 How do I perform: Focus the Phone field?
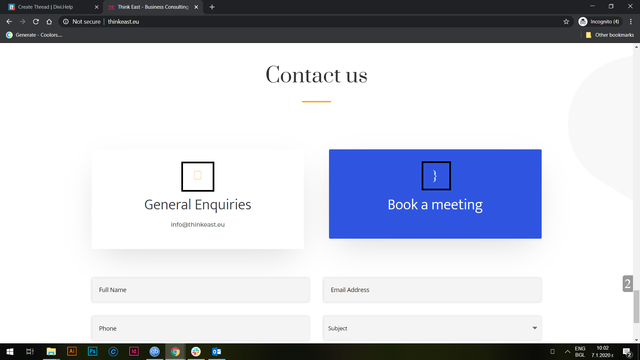pyautogui.click(x=200, y=328)
